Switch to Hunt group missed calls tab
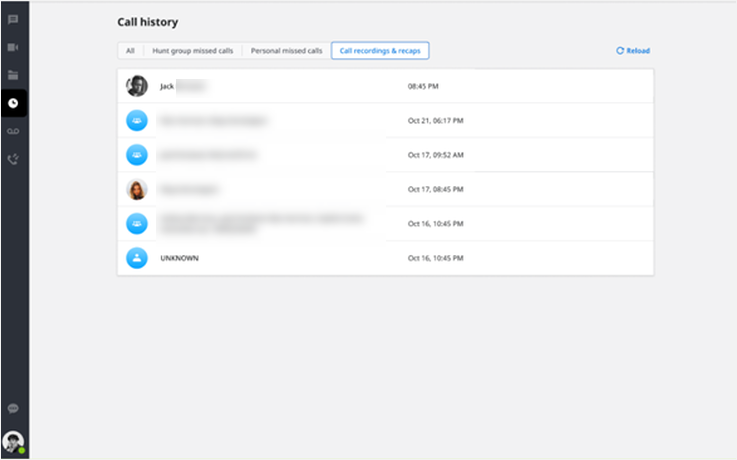The width and height of the screenshot is (737, 460). (x=193, y=51)
